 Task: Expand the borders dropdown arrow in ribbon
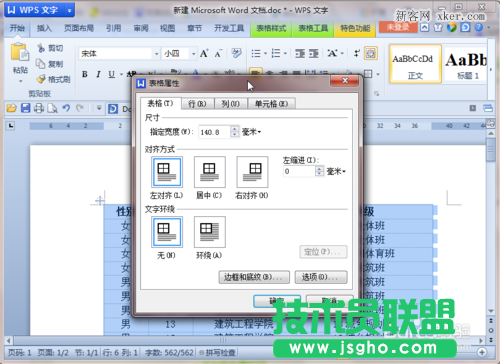(378, 74)
